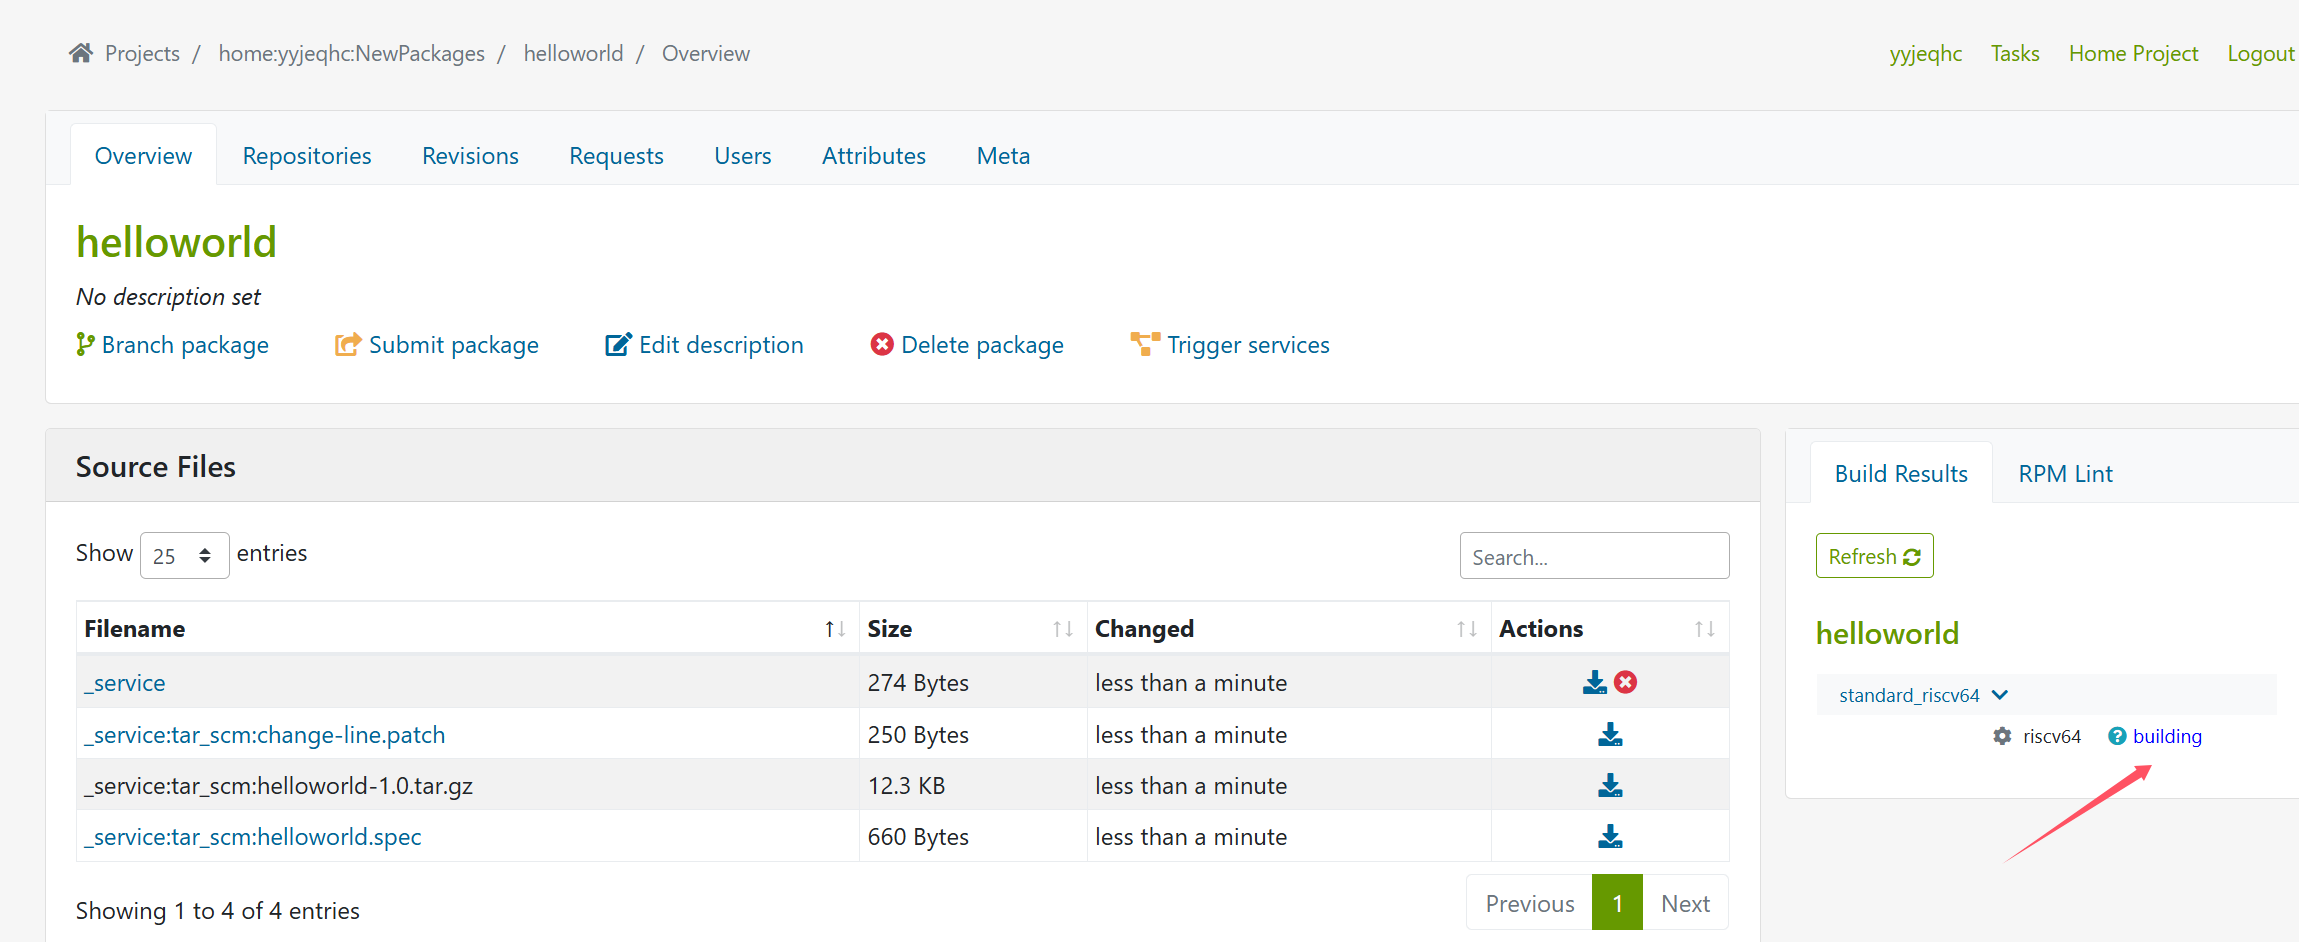2299x942 pixels.
Task: Click the building status help icon
Action: [2117, 736]
